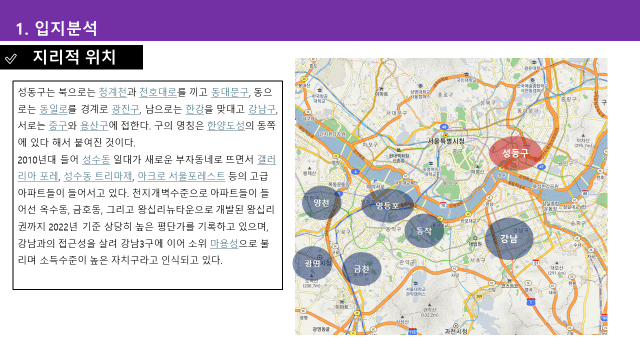Select the red 성동구 map oval
640x360 pixels.
[x=515, y=153]
